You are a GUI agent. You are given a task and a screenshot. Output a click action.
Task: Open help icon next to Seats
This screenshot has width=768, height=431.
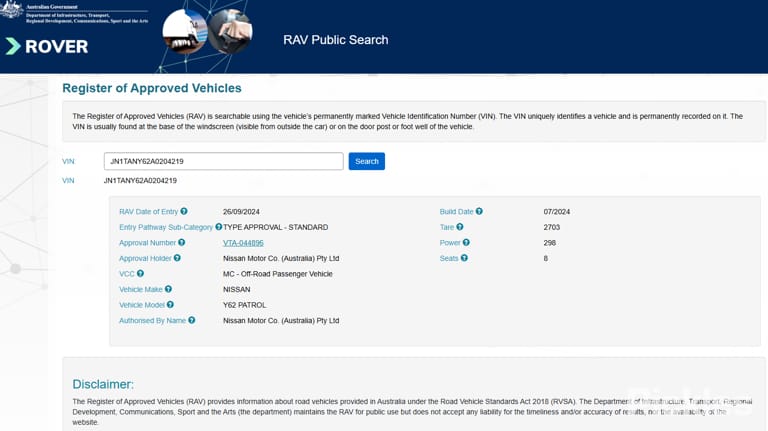pos(464,258)
